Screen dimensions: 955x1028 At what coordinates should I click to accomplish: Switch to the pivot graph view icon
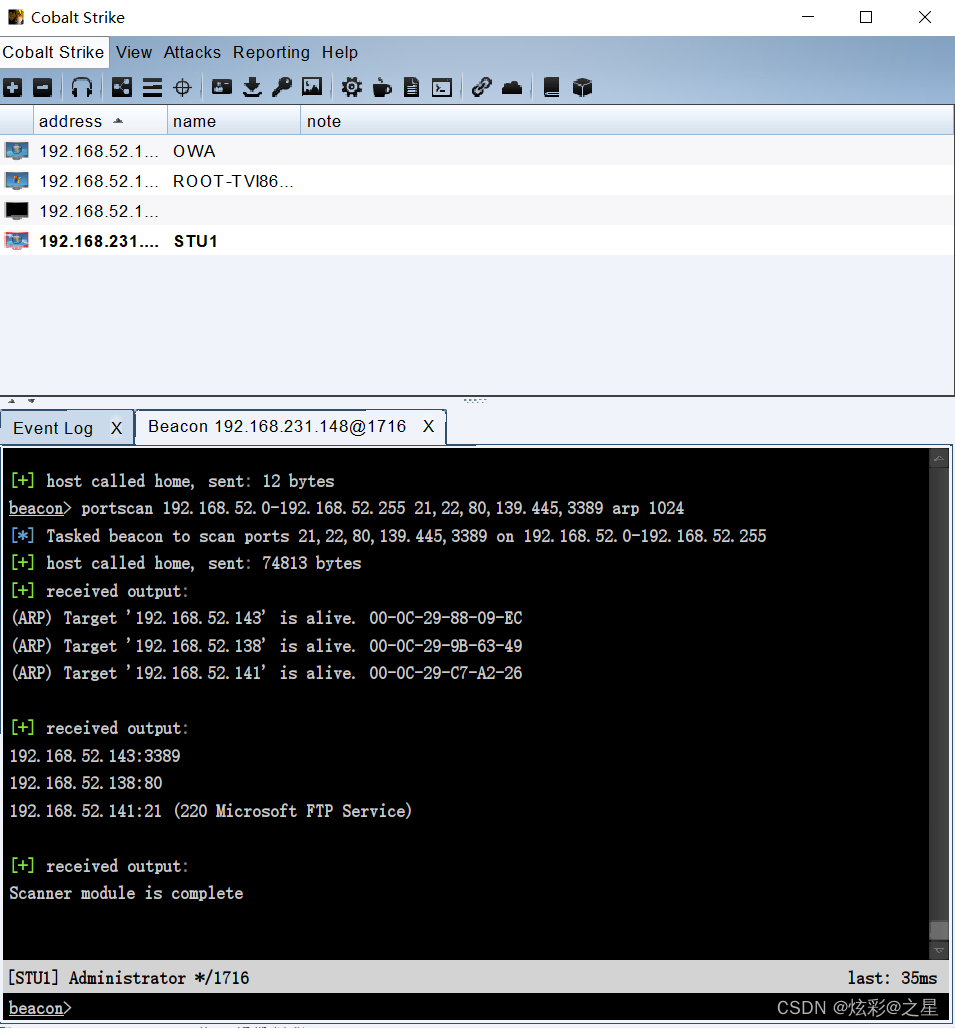[x=121, y=87]
